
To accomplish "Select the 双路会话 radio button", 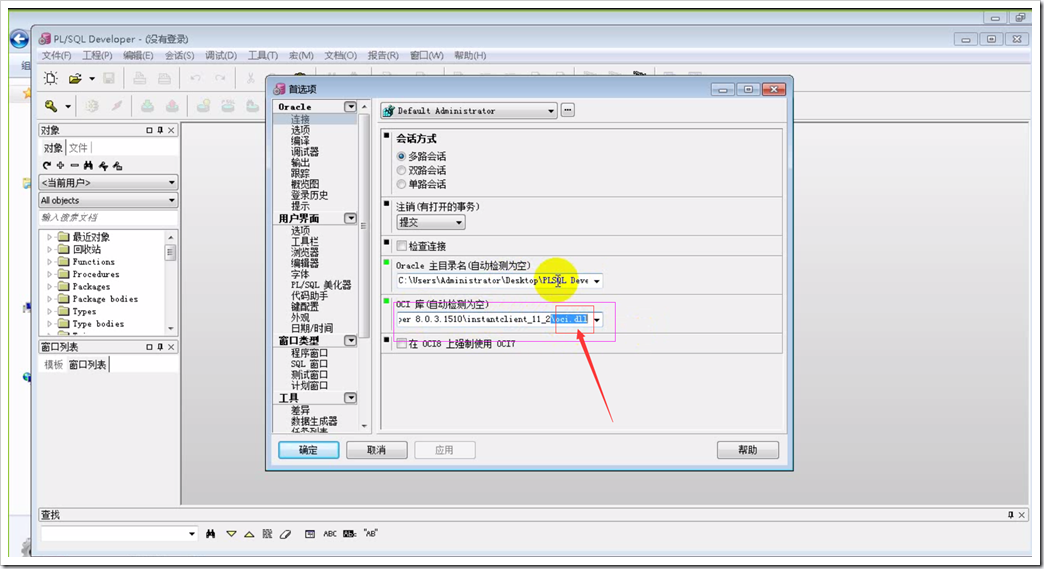I will (401, 170).
